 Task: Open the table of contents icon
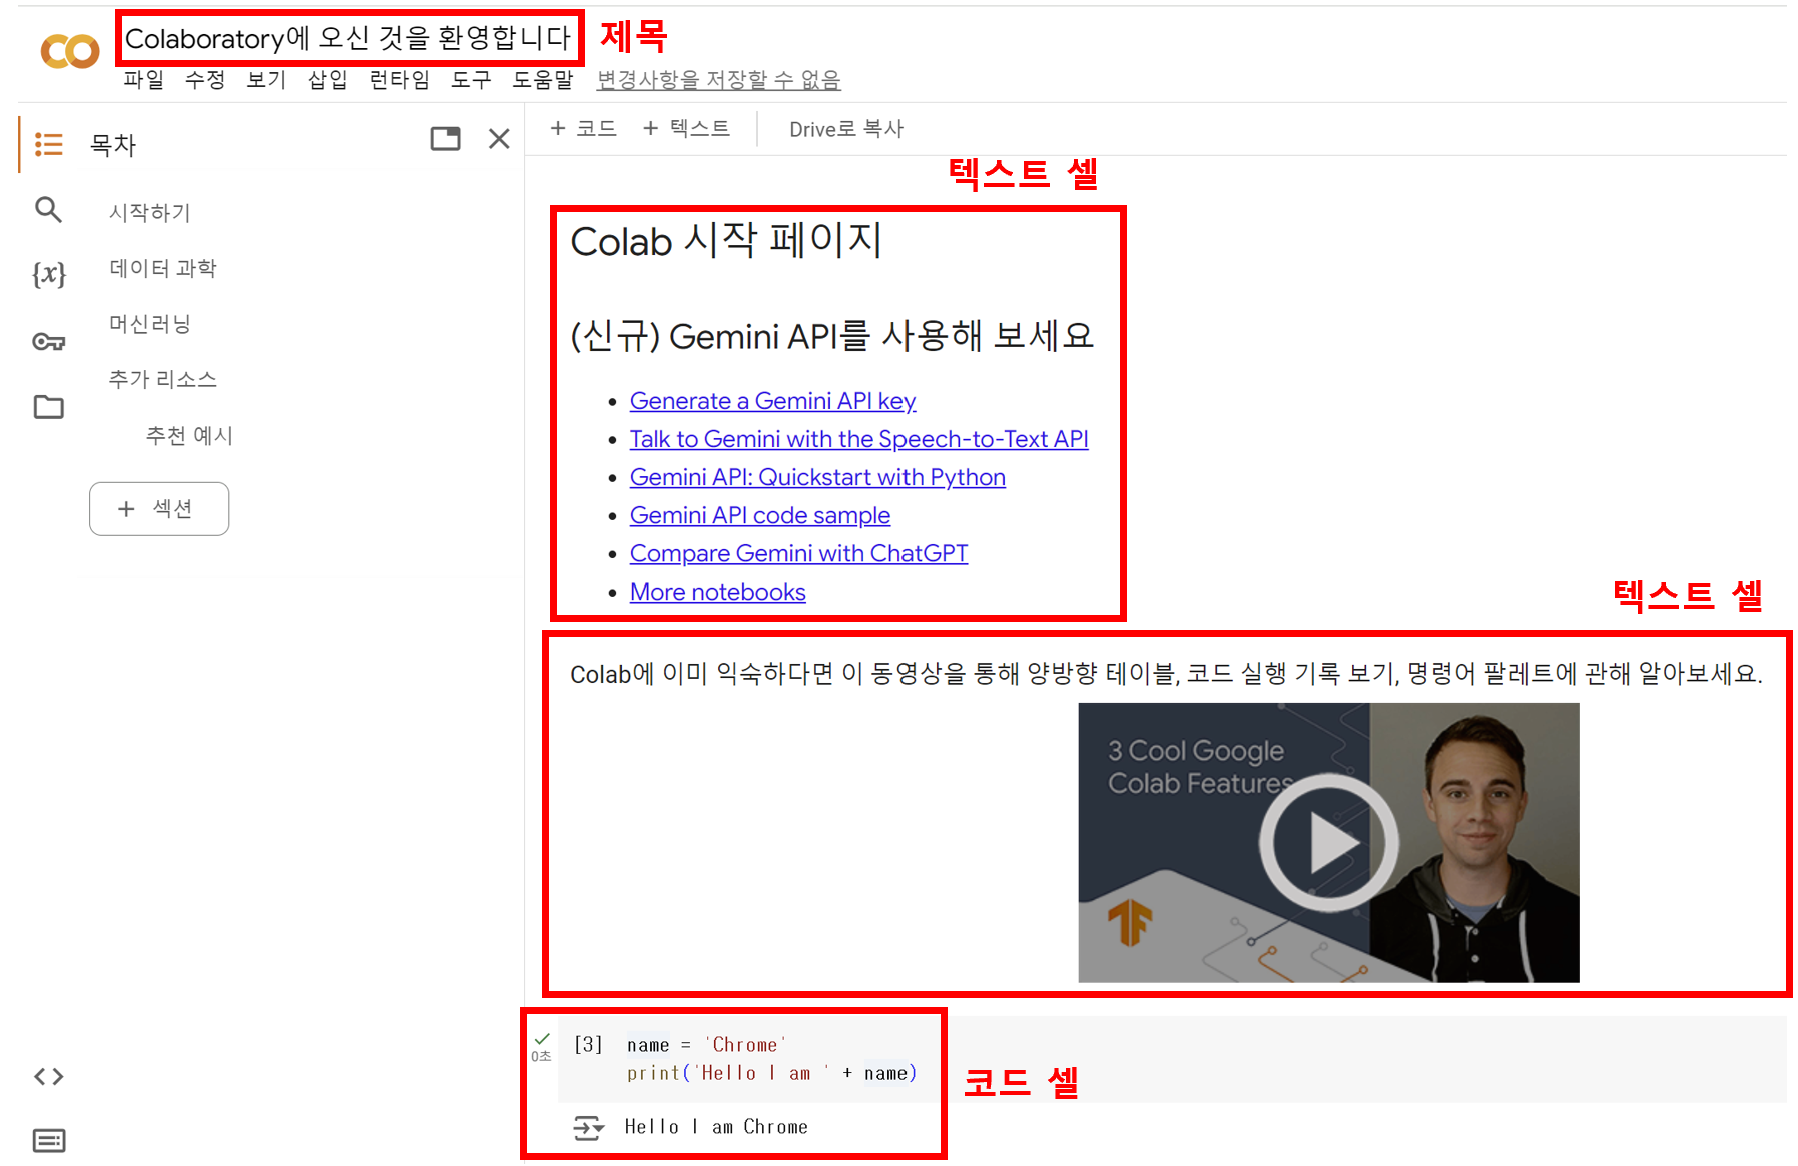(48, 144)
